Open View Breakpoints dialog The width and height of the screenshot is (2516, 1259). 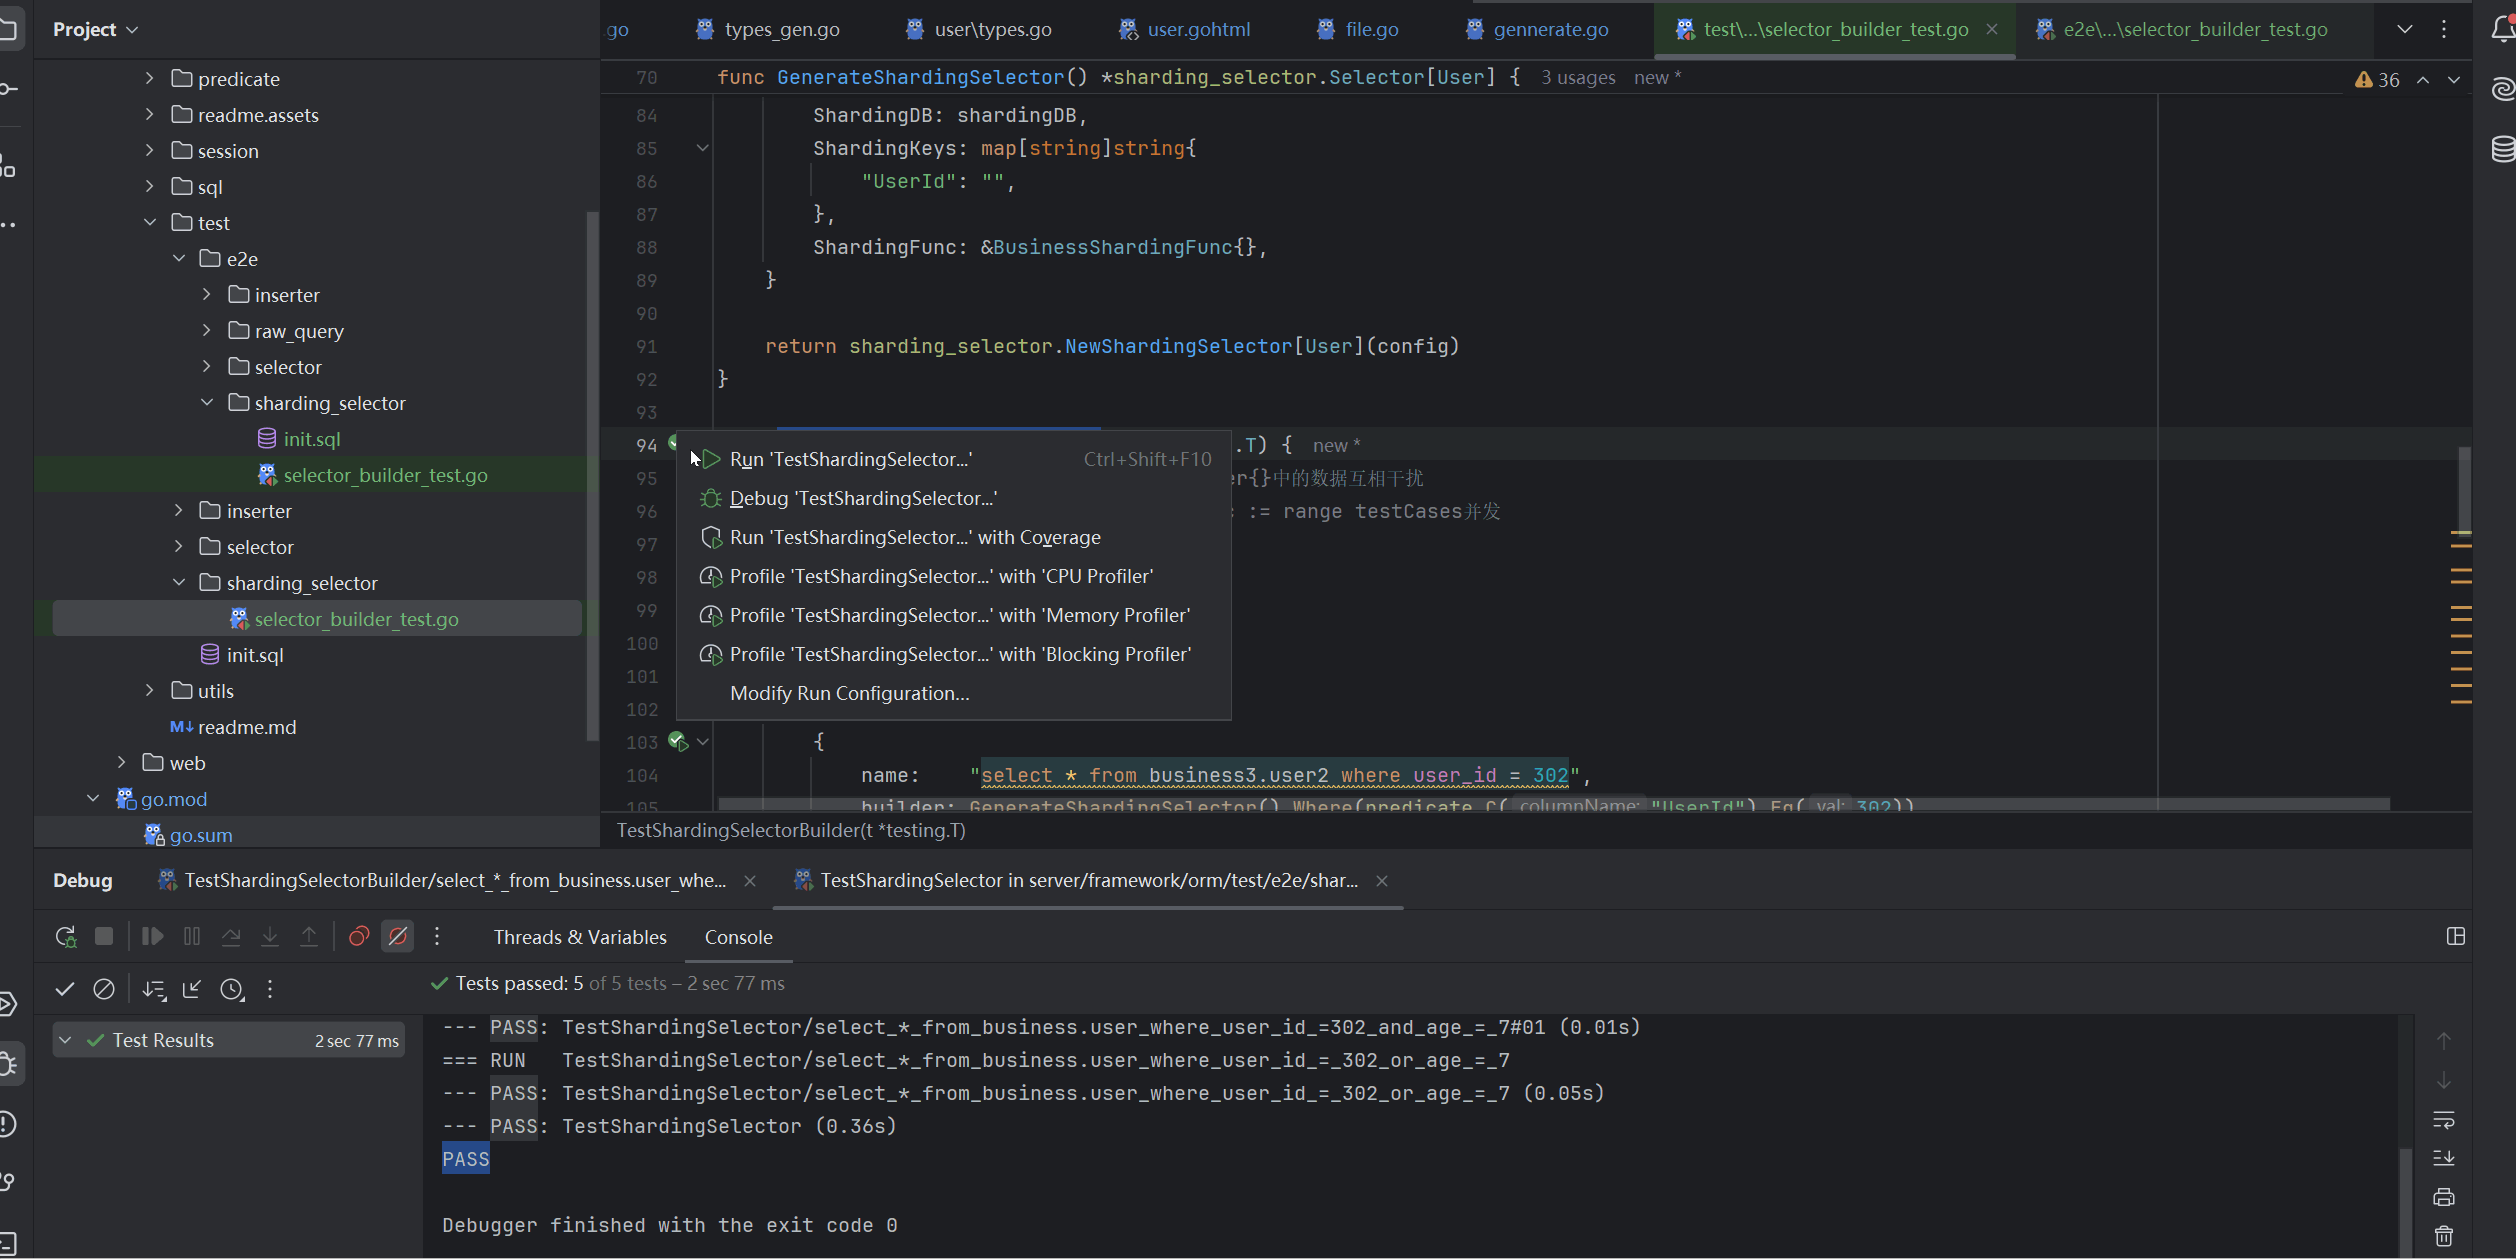point(359,936)
